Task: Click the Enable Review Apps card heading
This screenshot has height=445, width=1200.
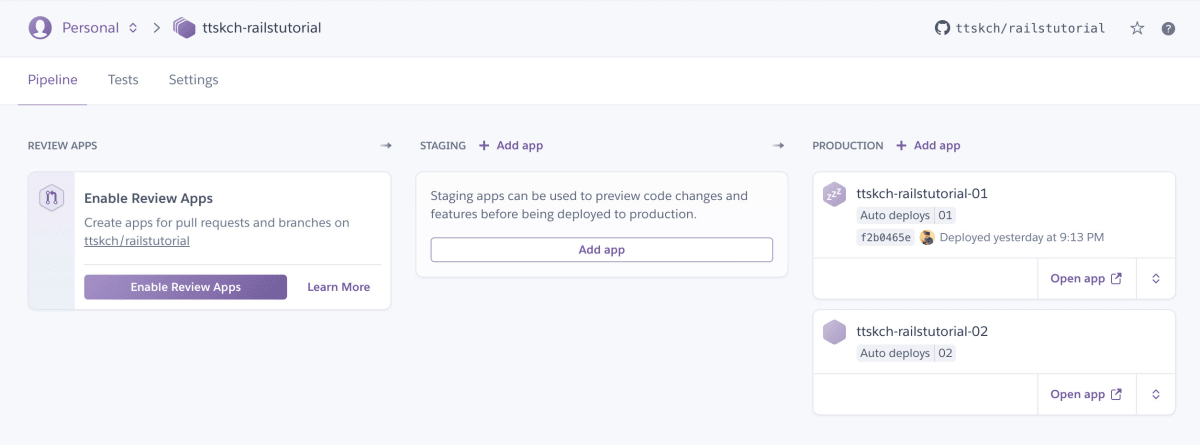Action: pyautogui.click(x=148, y=199)
